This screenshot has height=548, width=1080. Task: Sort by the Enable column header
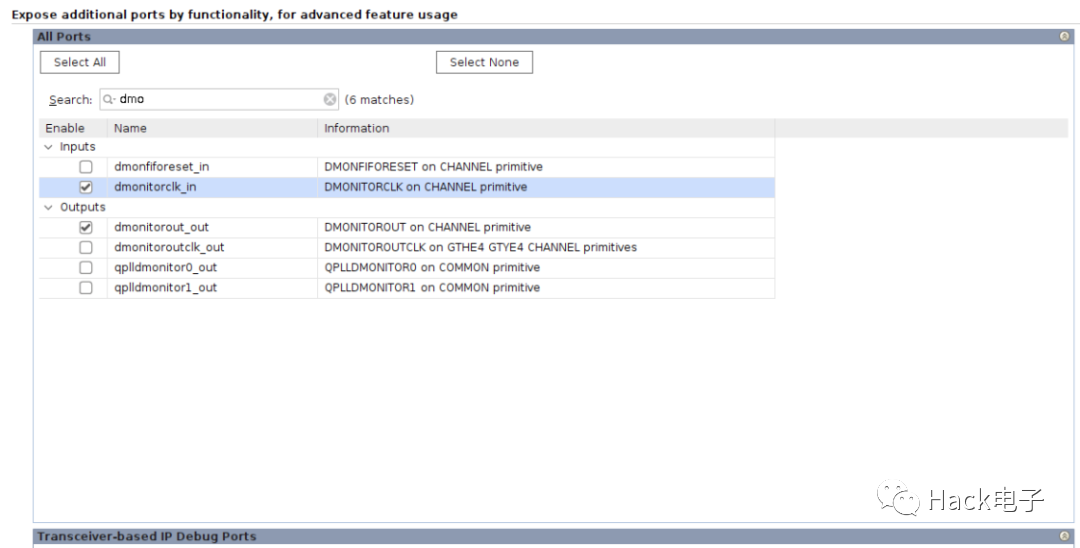coord(73,128)
